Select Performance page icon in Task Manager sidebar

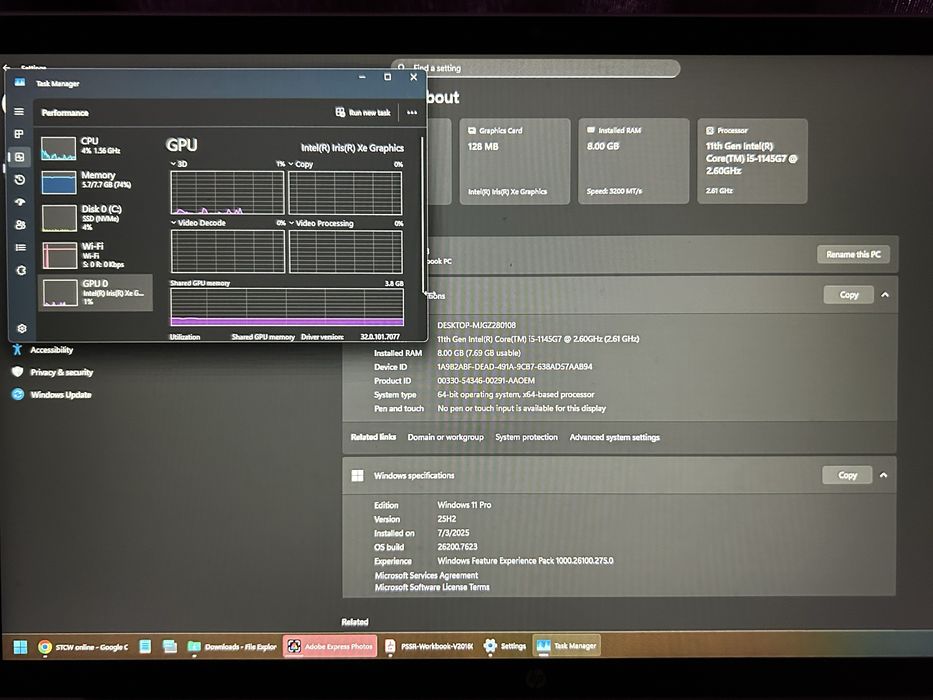(x=20, y=157)
